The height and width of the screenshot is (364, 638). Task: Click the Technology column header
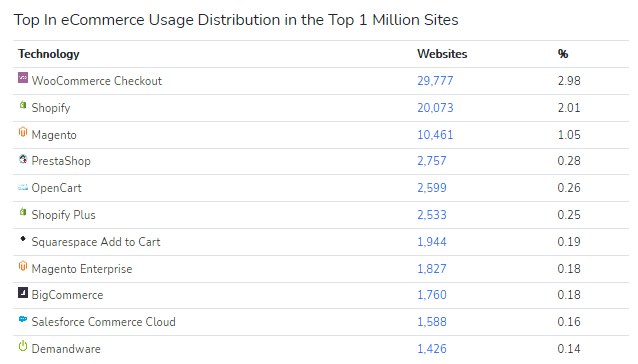(x=49, y=54)
